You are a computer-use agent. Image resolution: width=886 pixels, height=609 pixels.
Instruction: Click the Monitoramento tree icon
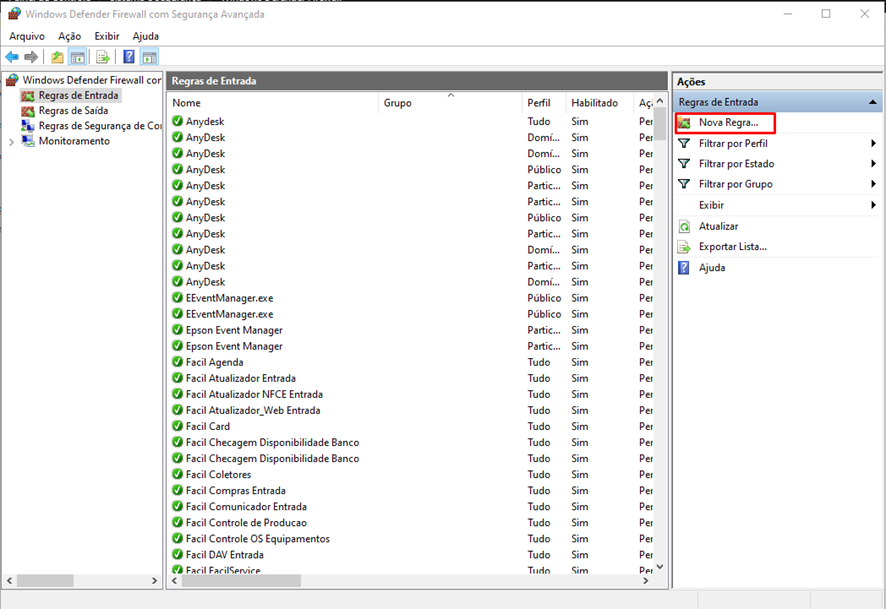pos(28,141)
